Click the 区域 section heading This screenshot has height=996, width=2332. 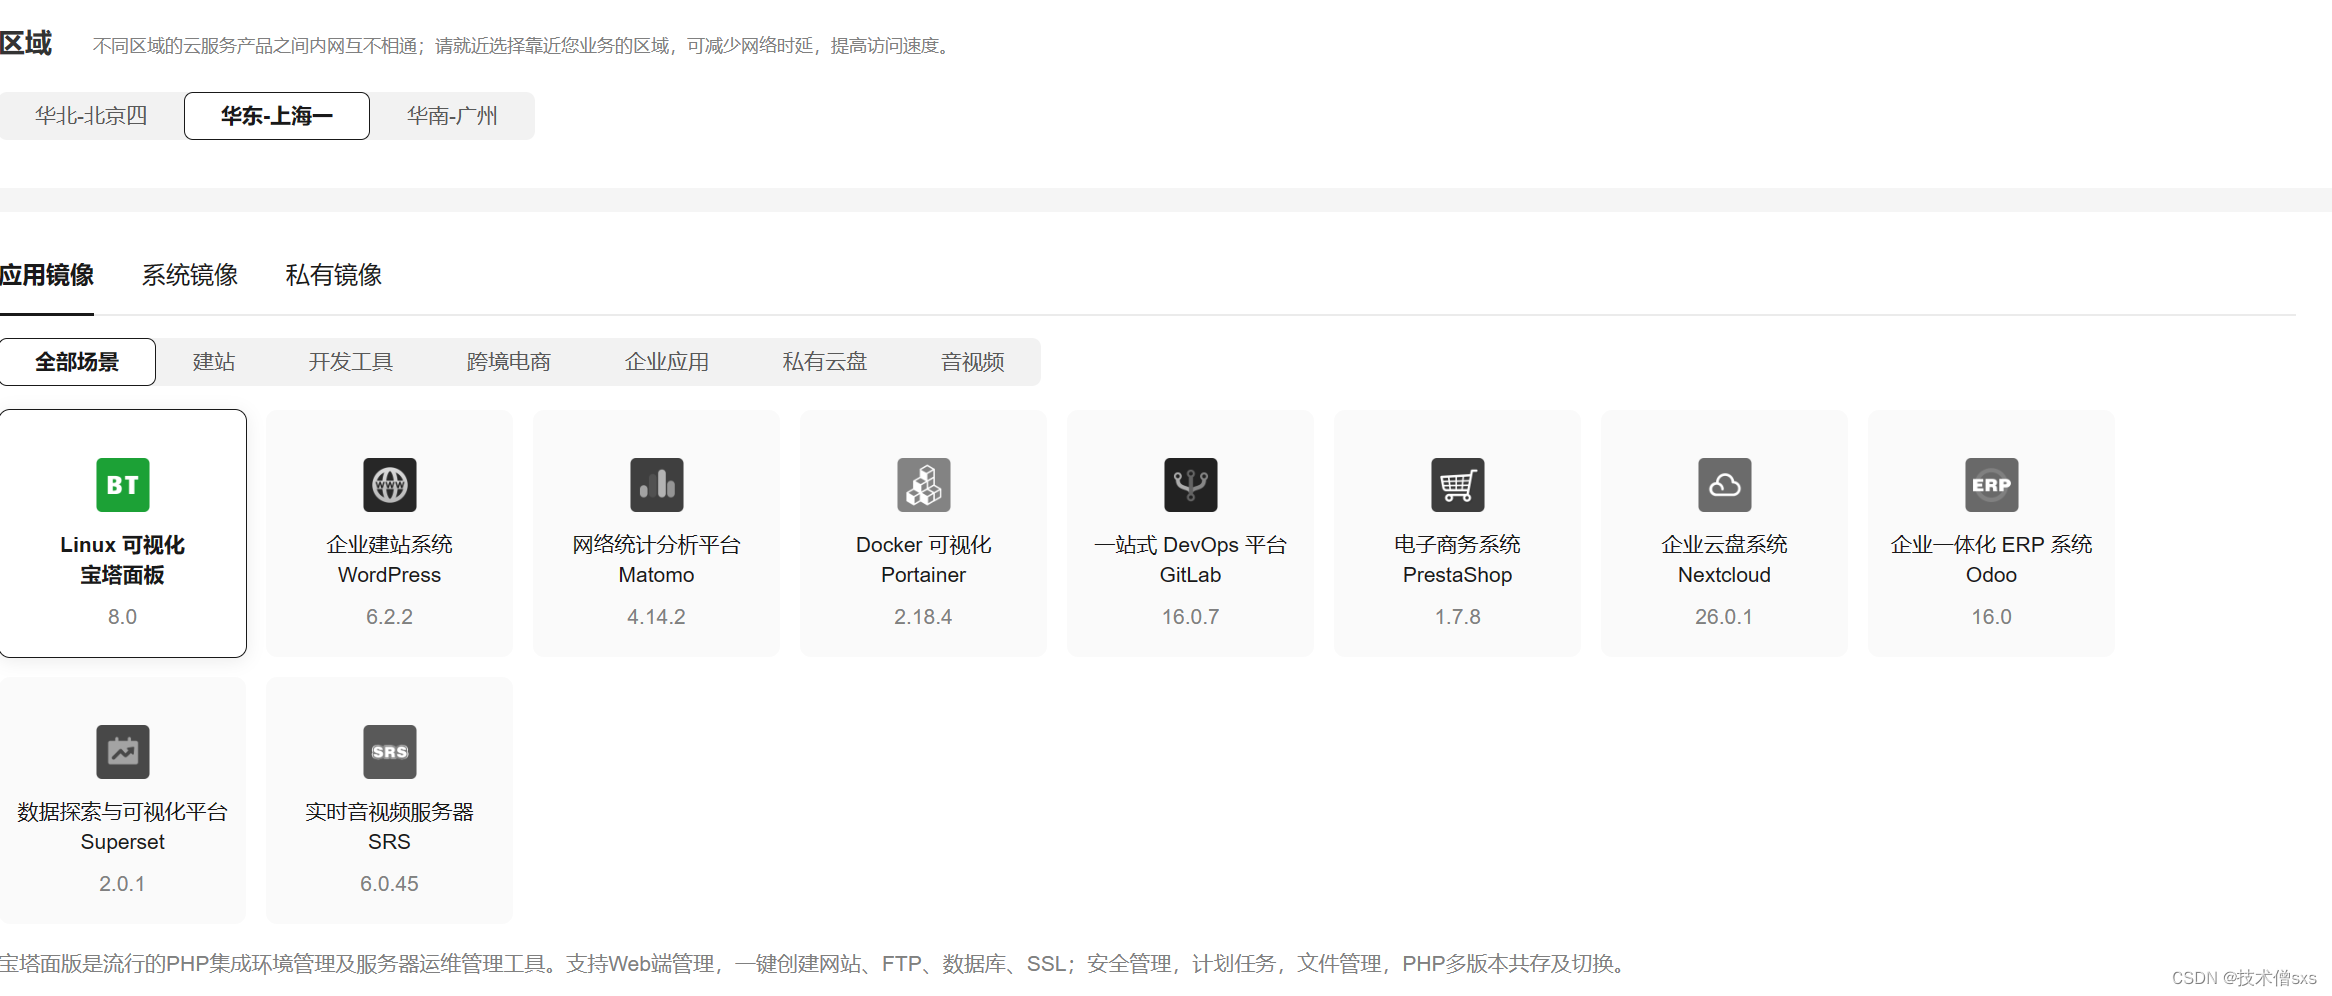pos(26,43)
